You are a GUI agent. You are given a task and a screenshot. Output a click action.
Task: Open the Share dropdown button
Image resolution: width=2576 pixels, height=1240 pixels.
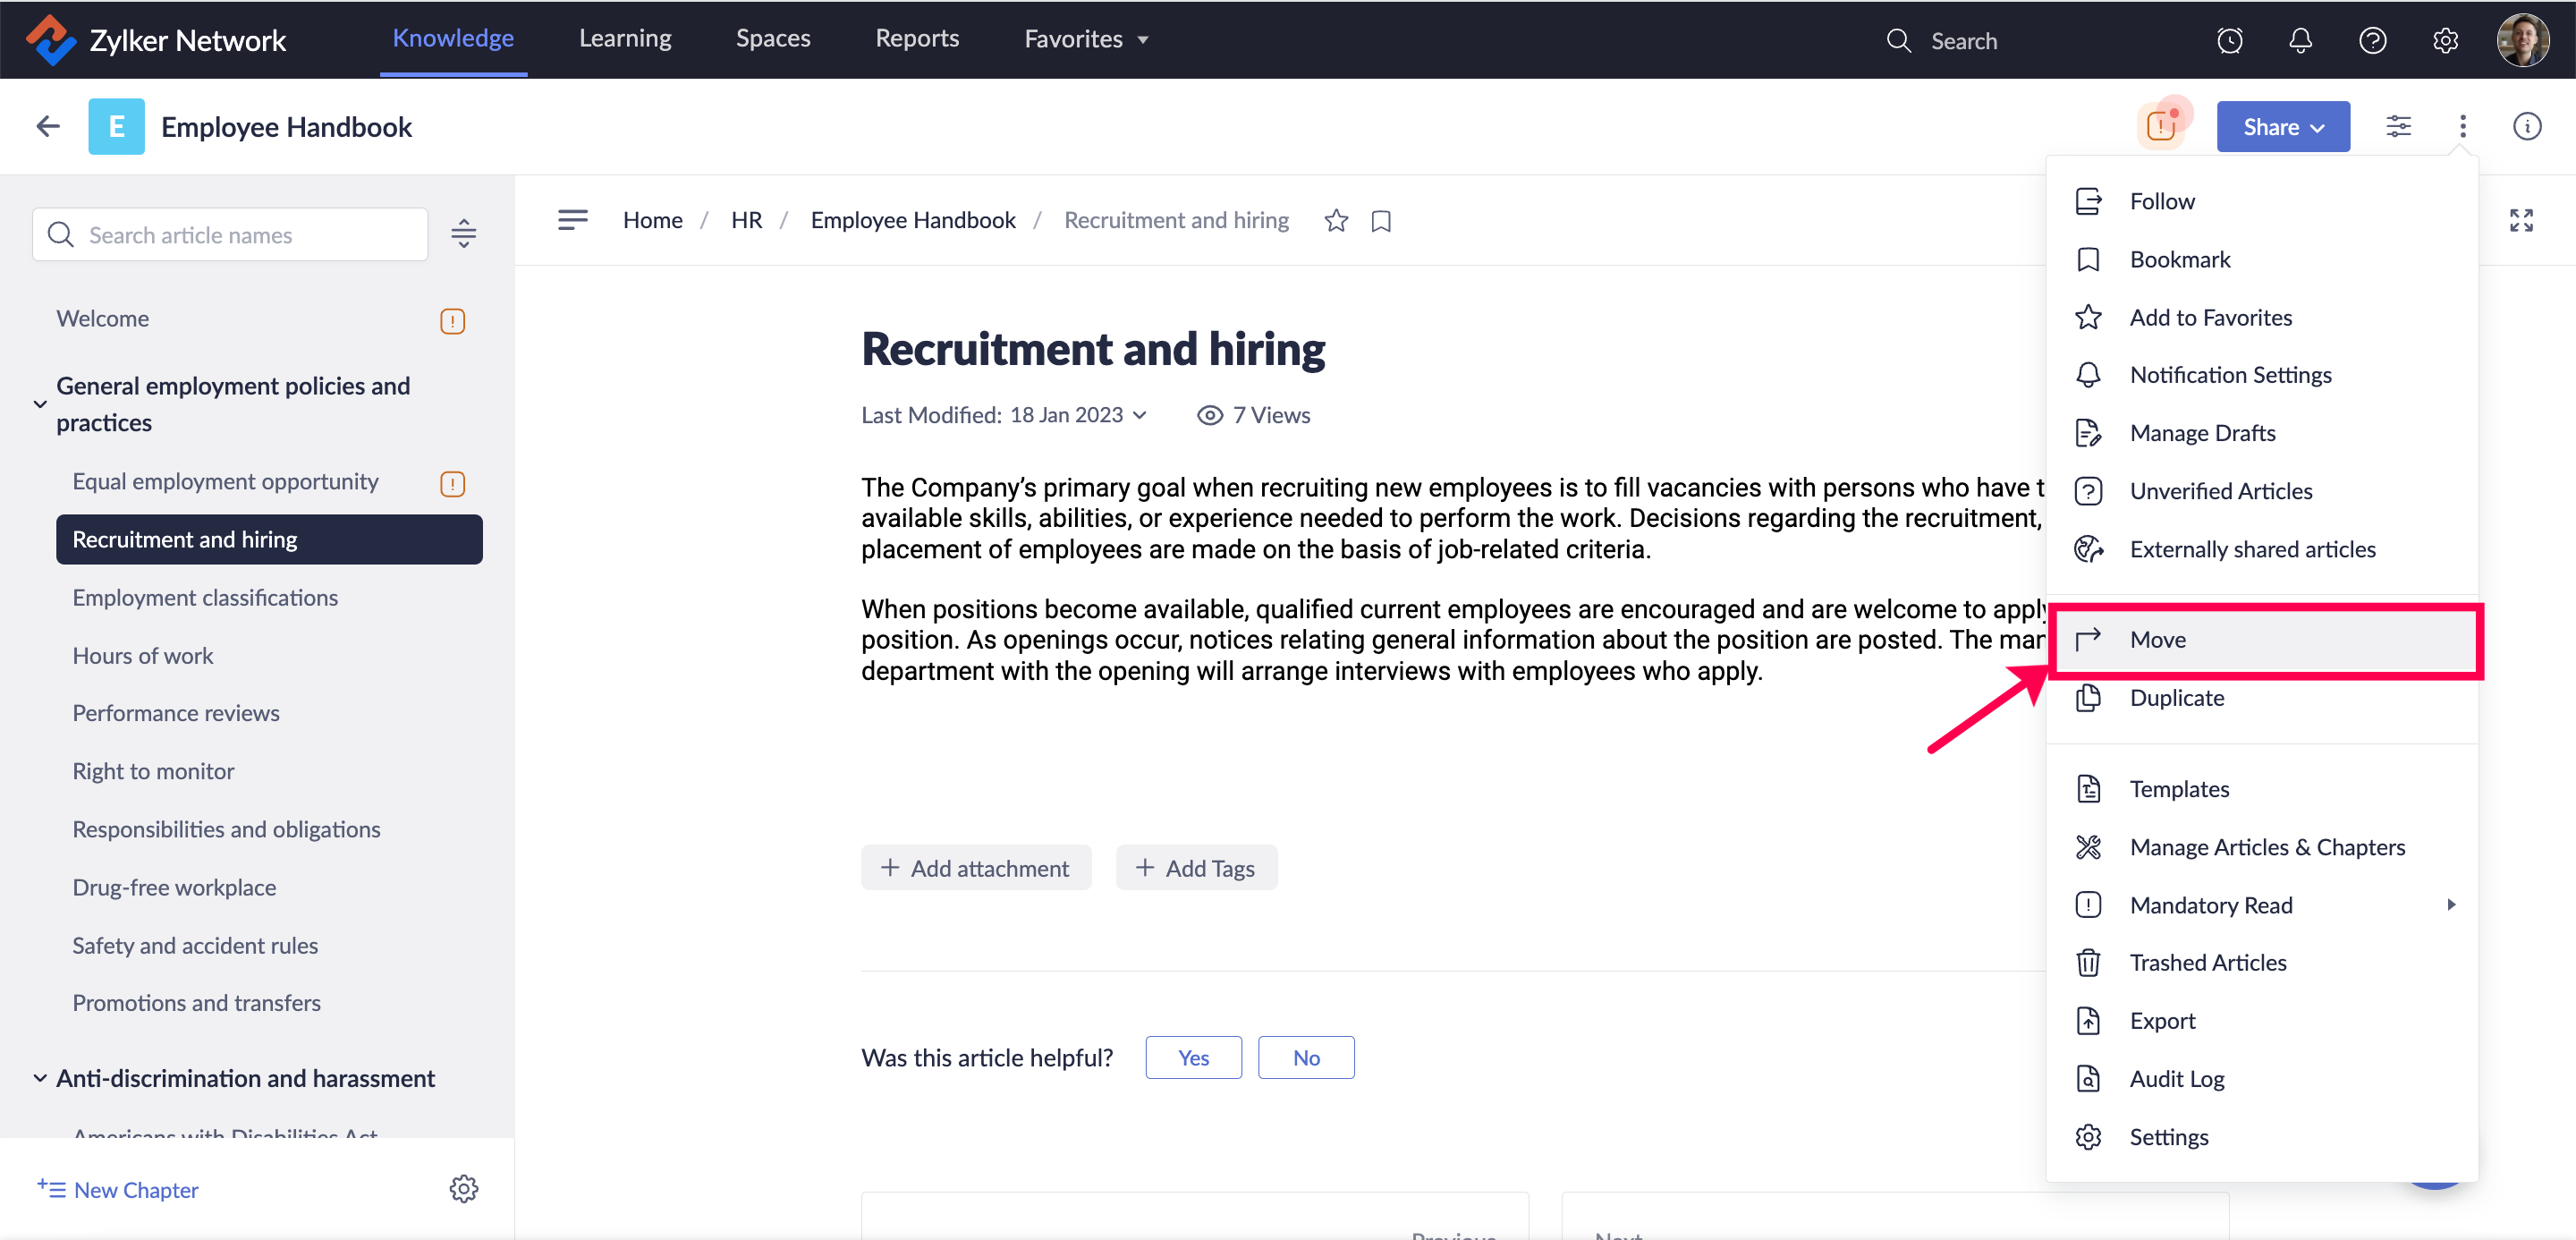pos(2282,127)
